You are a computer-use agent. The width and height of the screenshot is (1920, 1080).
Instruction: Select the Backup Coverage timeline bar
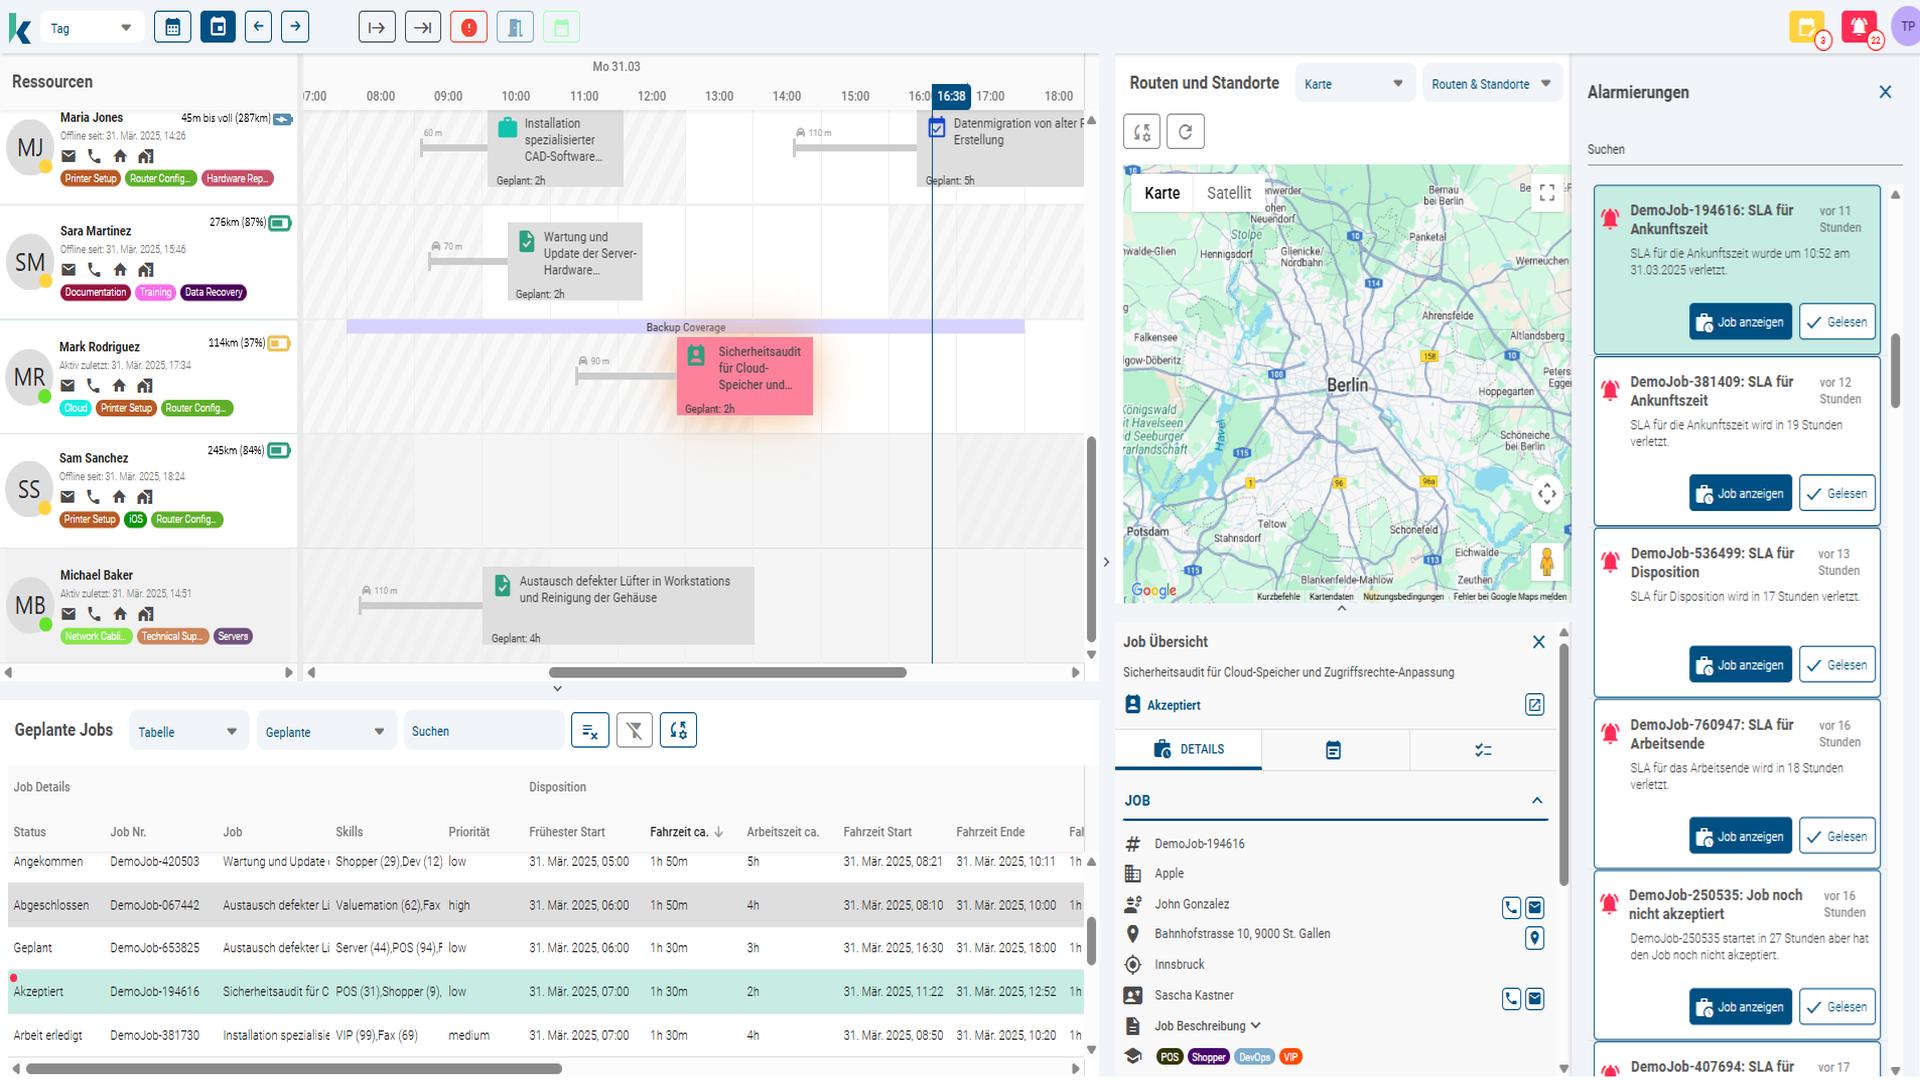(x=685, y=327)
